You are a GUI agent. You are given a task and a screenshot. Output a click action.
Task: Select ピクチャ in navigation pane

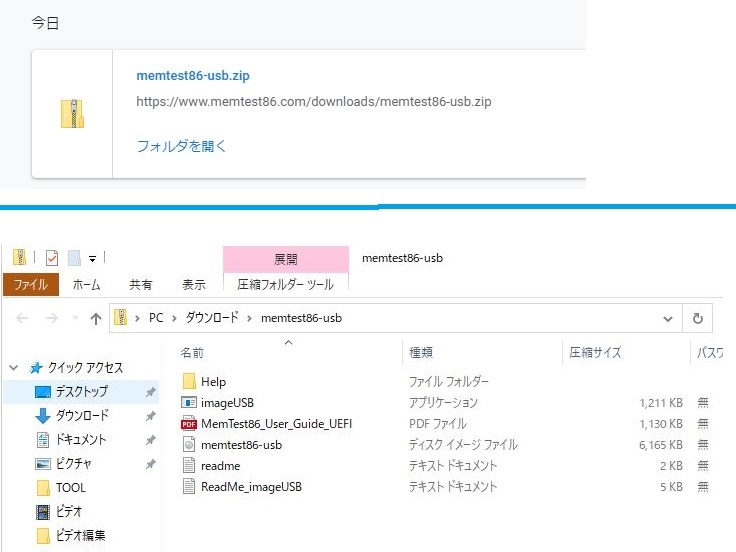[x=74, y=463]
